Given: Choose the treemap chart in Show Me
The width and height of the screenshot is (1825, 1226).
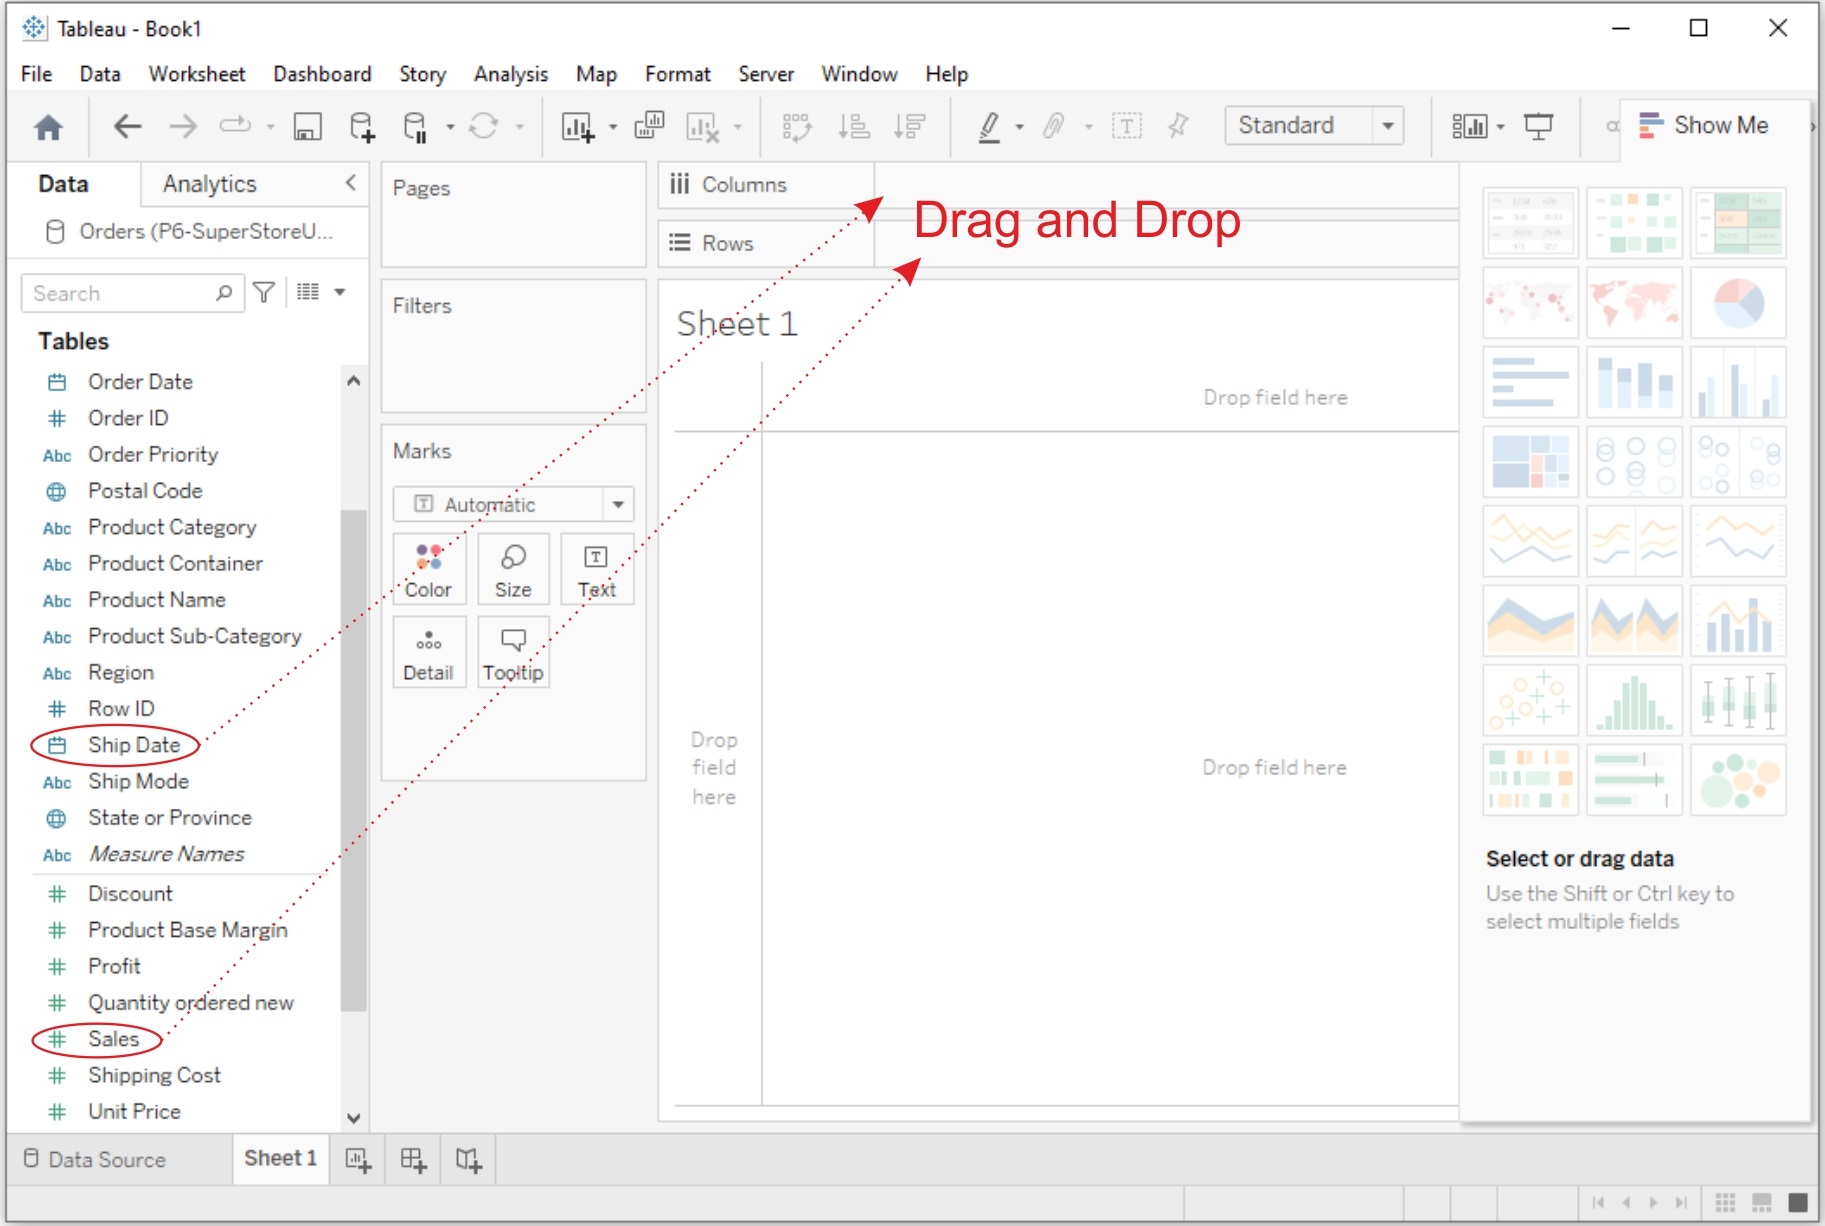Looking at the screenshot, I should 1531,461.
